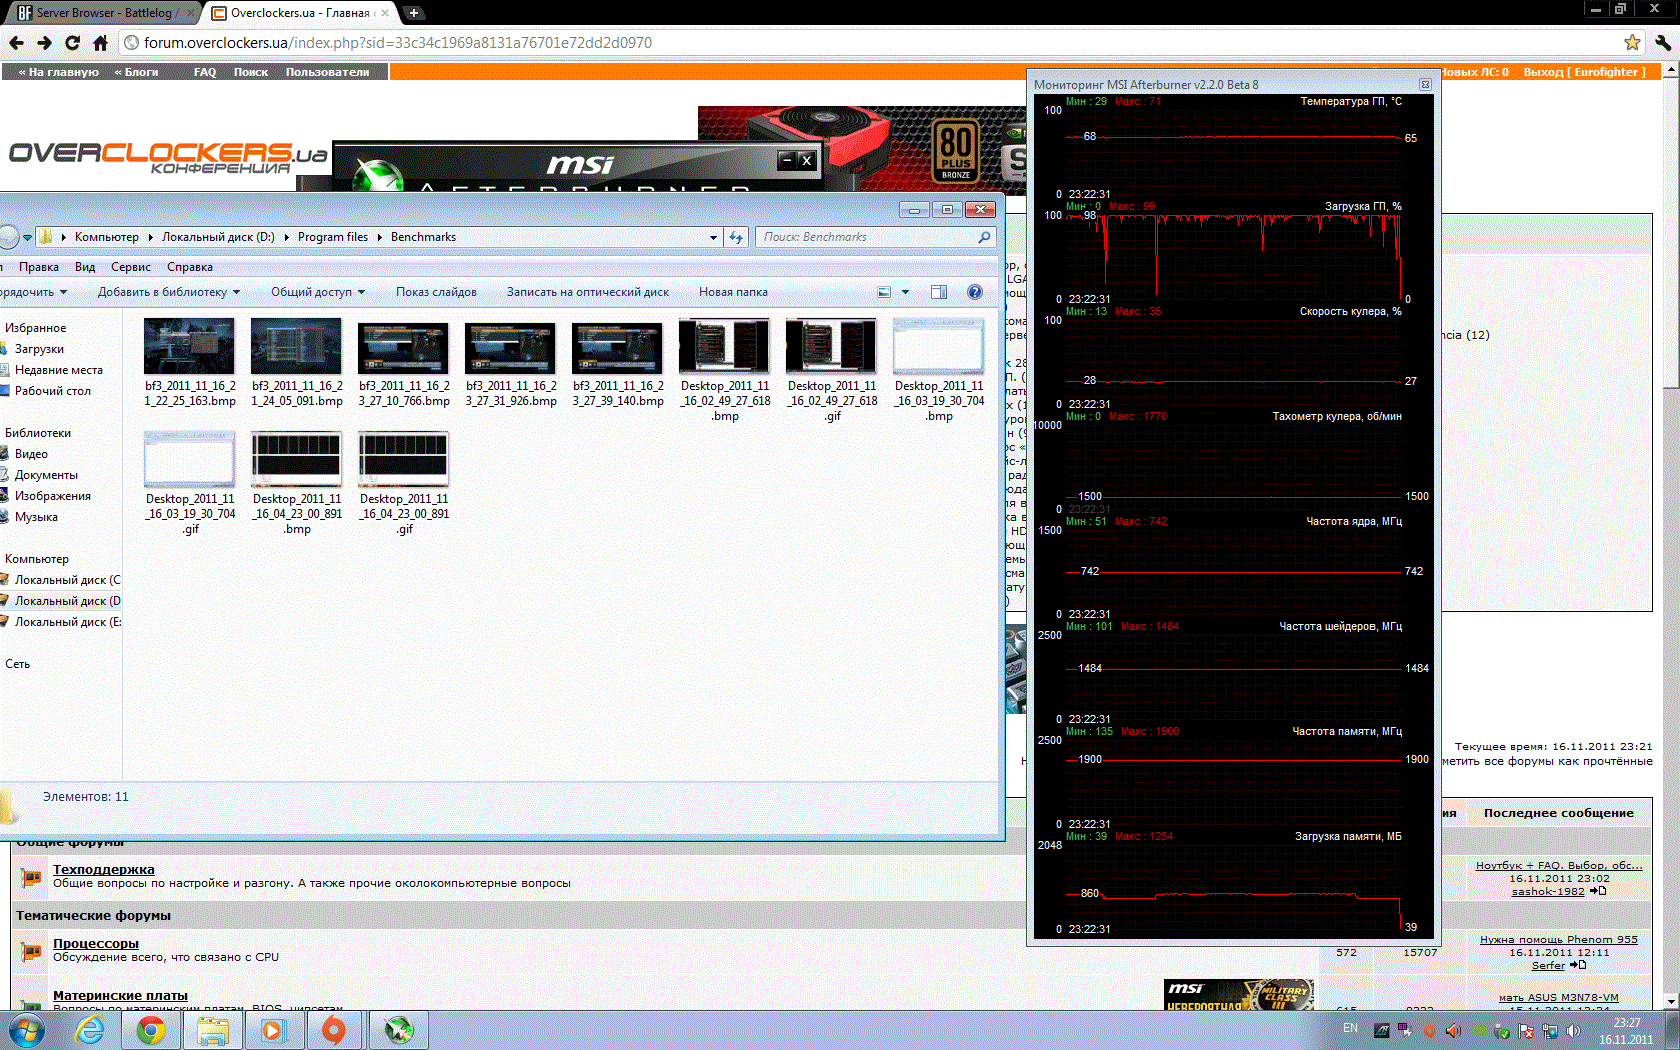Go forward in Chrome browser
Viewport: 1680px width, 1050px height.
point(44,43)
